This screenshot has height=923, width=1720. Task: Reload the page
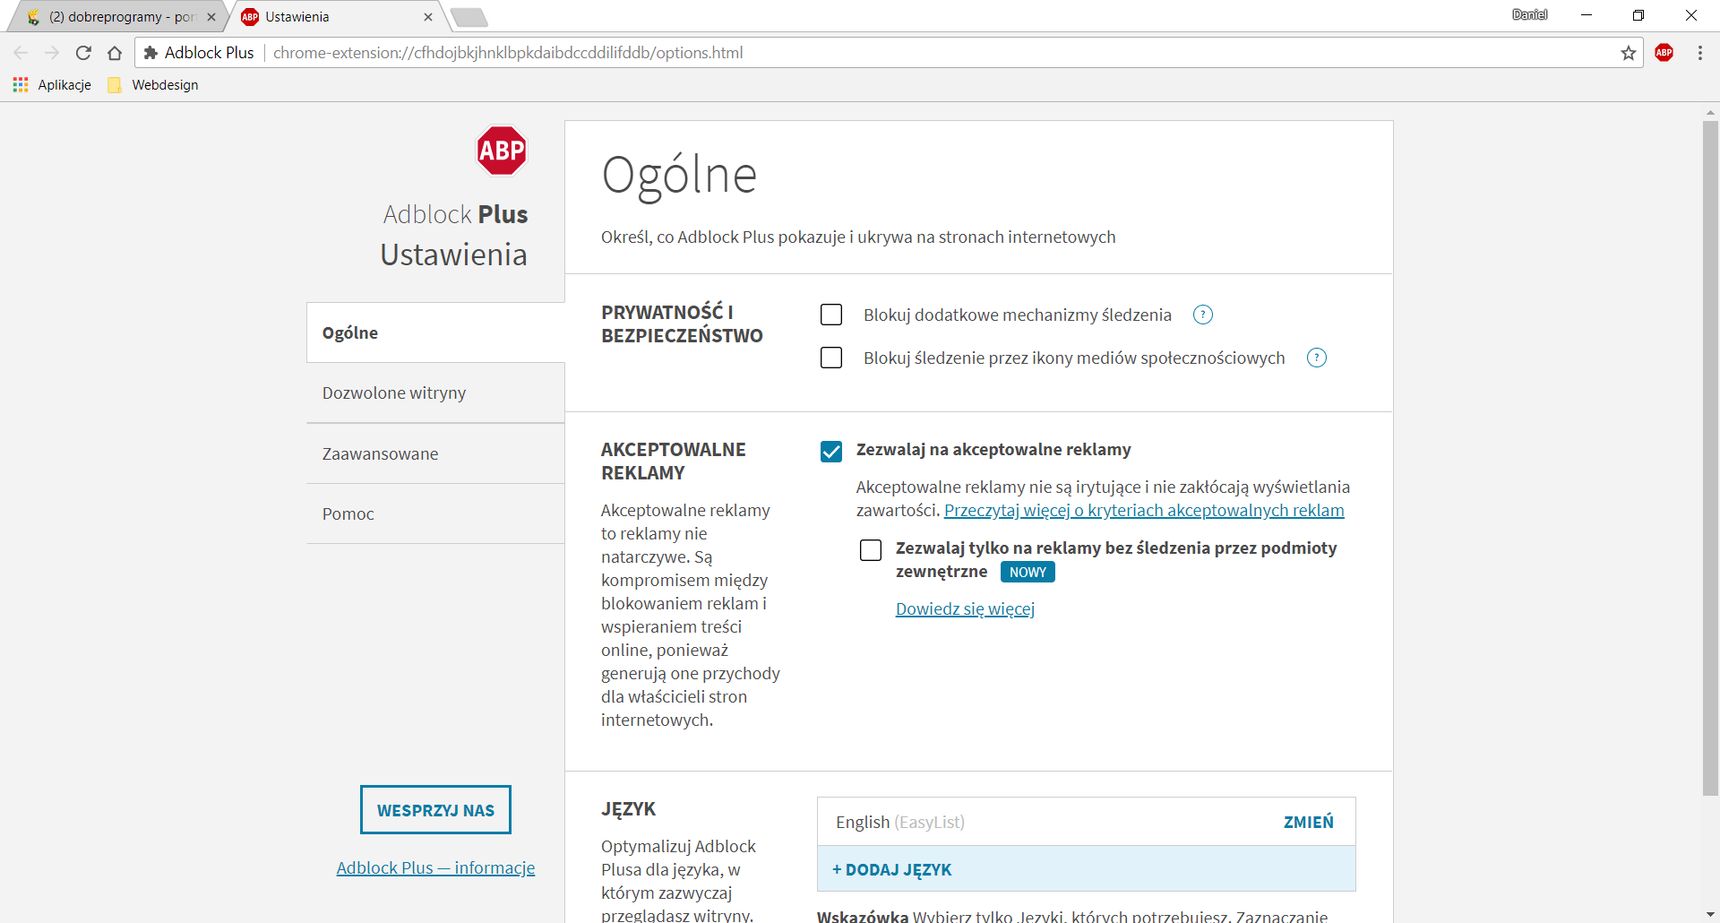84,53
